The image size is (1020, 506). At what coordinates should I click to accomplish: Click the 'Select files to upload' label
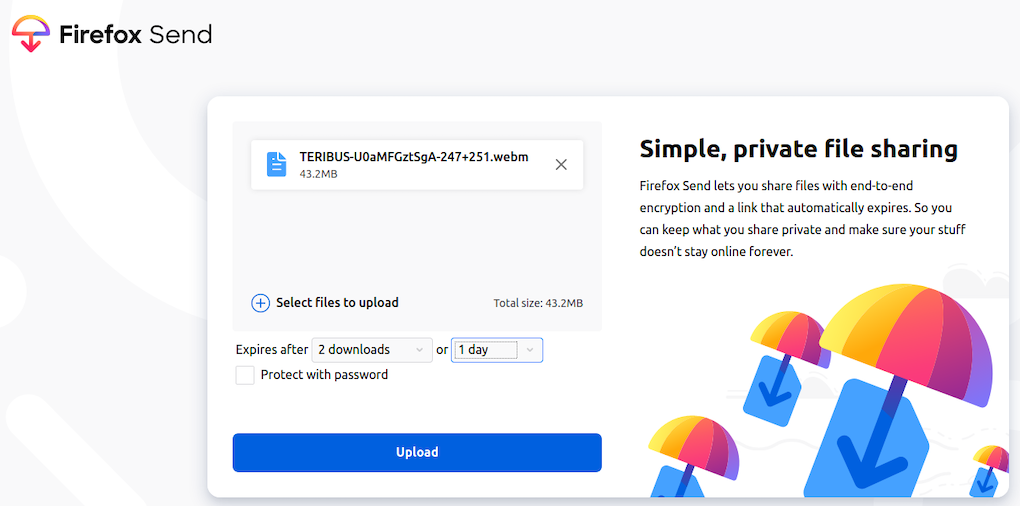point(337,303)
